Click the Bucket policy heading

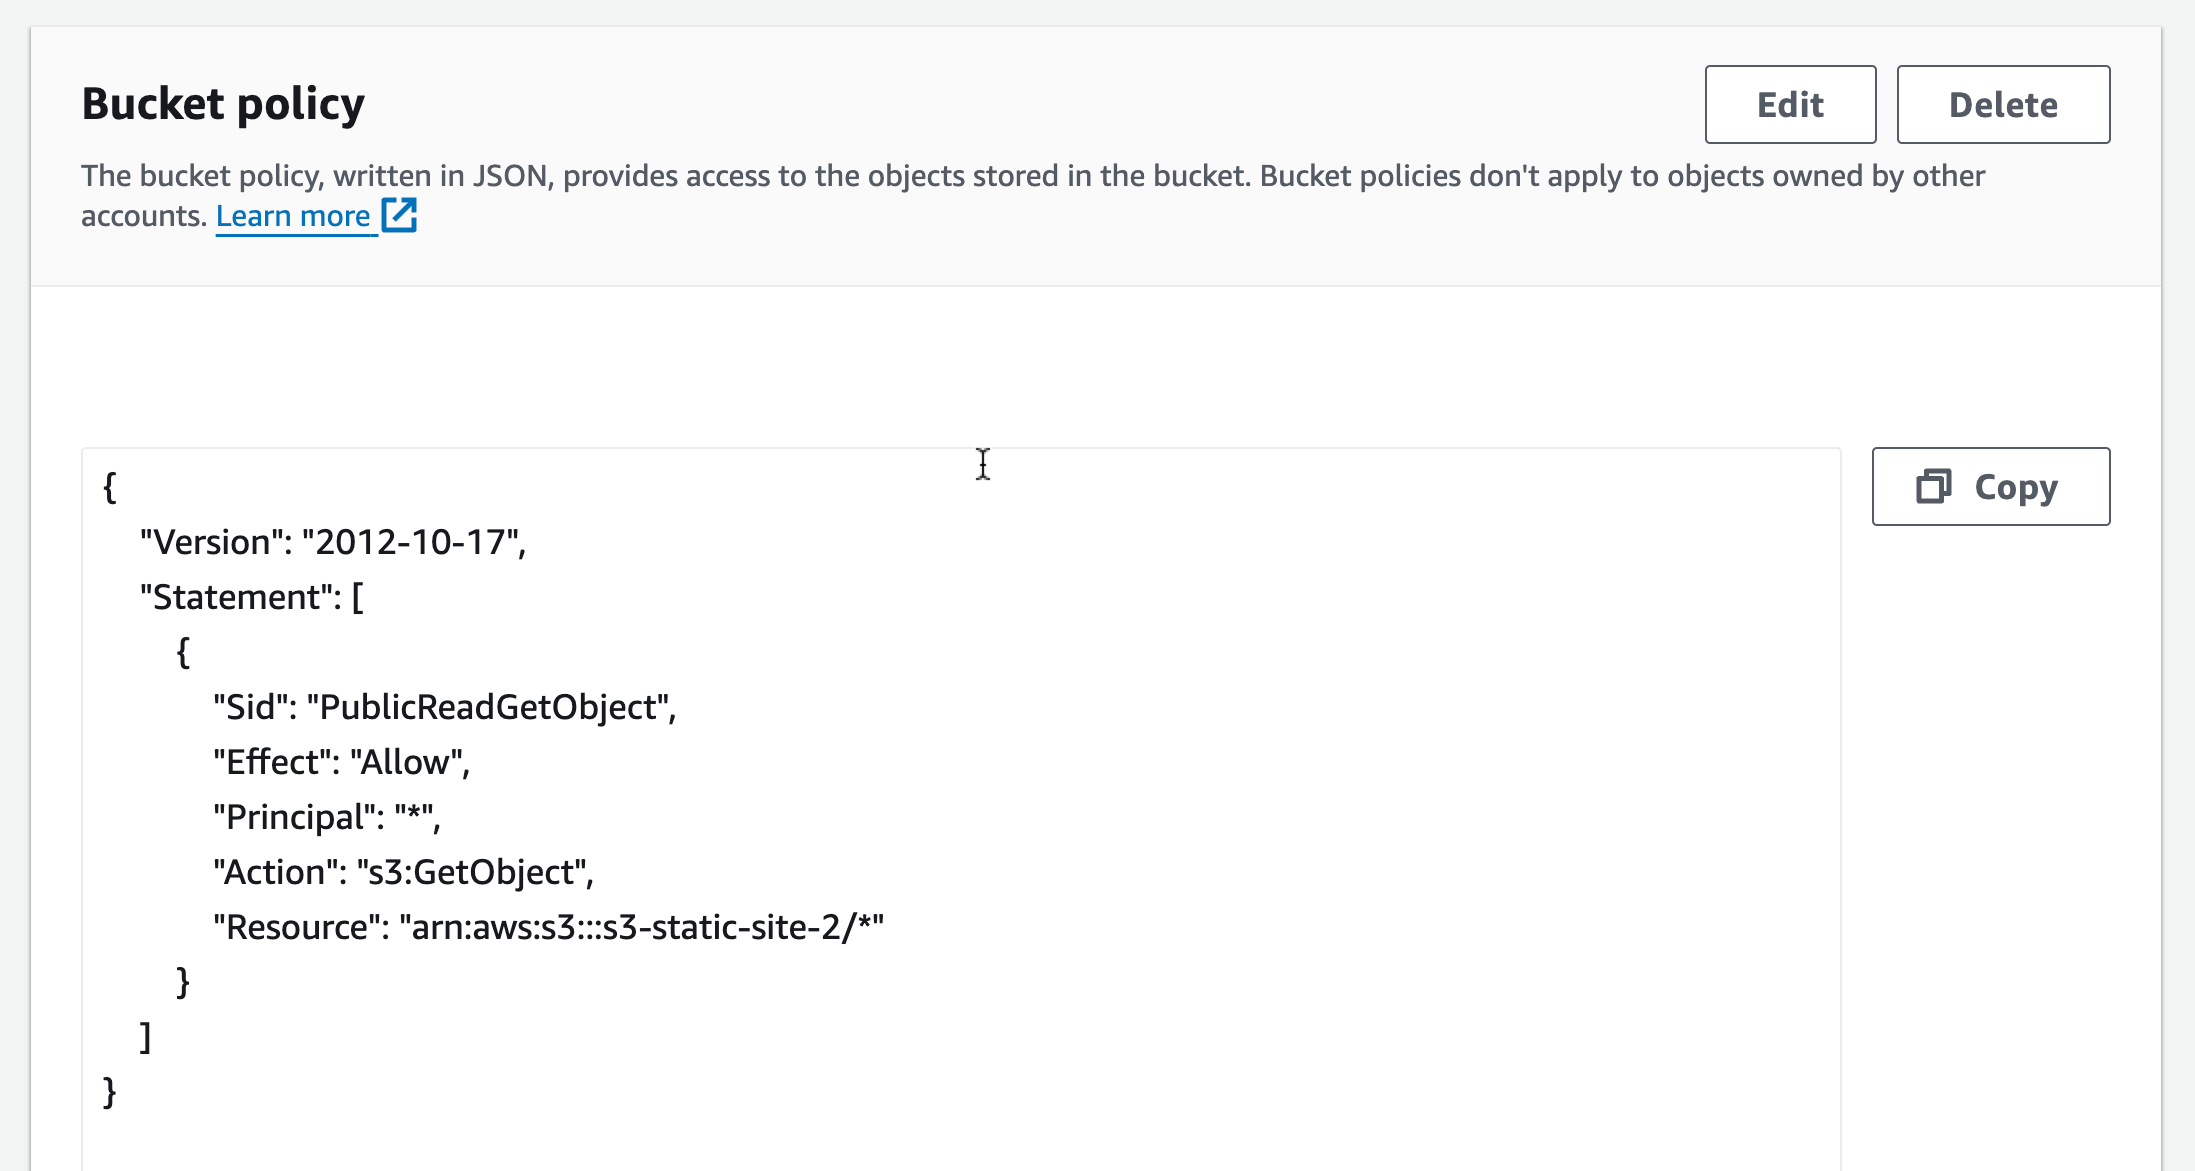(x=223, y=104)
